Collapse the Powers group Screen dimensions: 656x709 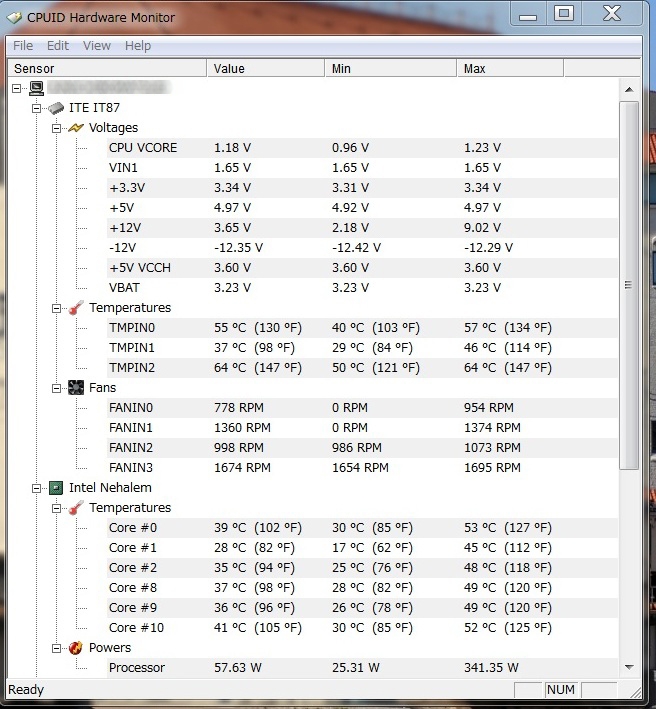57,648
